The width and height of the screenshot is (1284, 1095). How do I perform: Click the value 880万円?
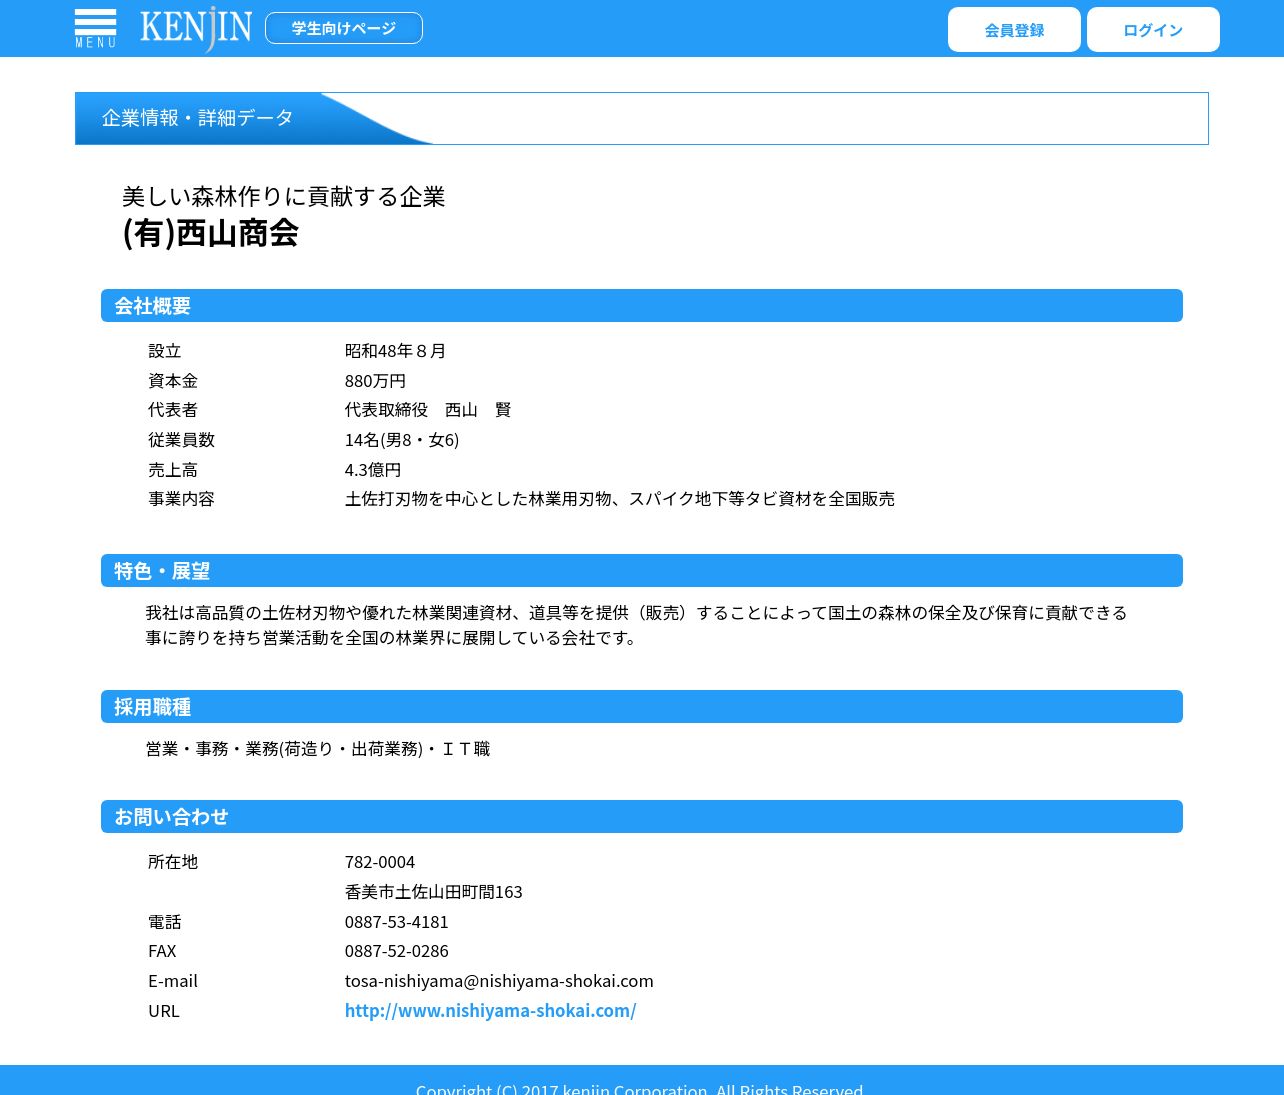[x=375, y=381]
